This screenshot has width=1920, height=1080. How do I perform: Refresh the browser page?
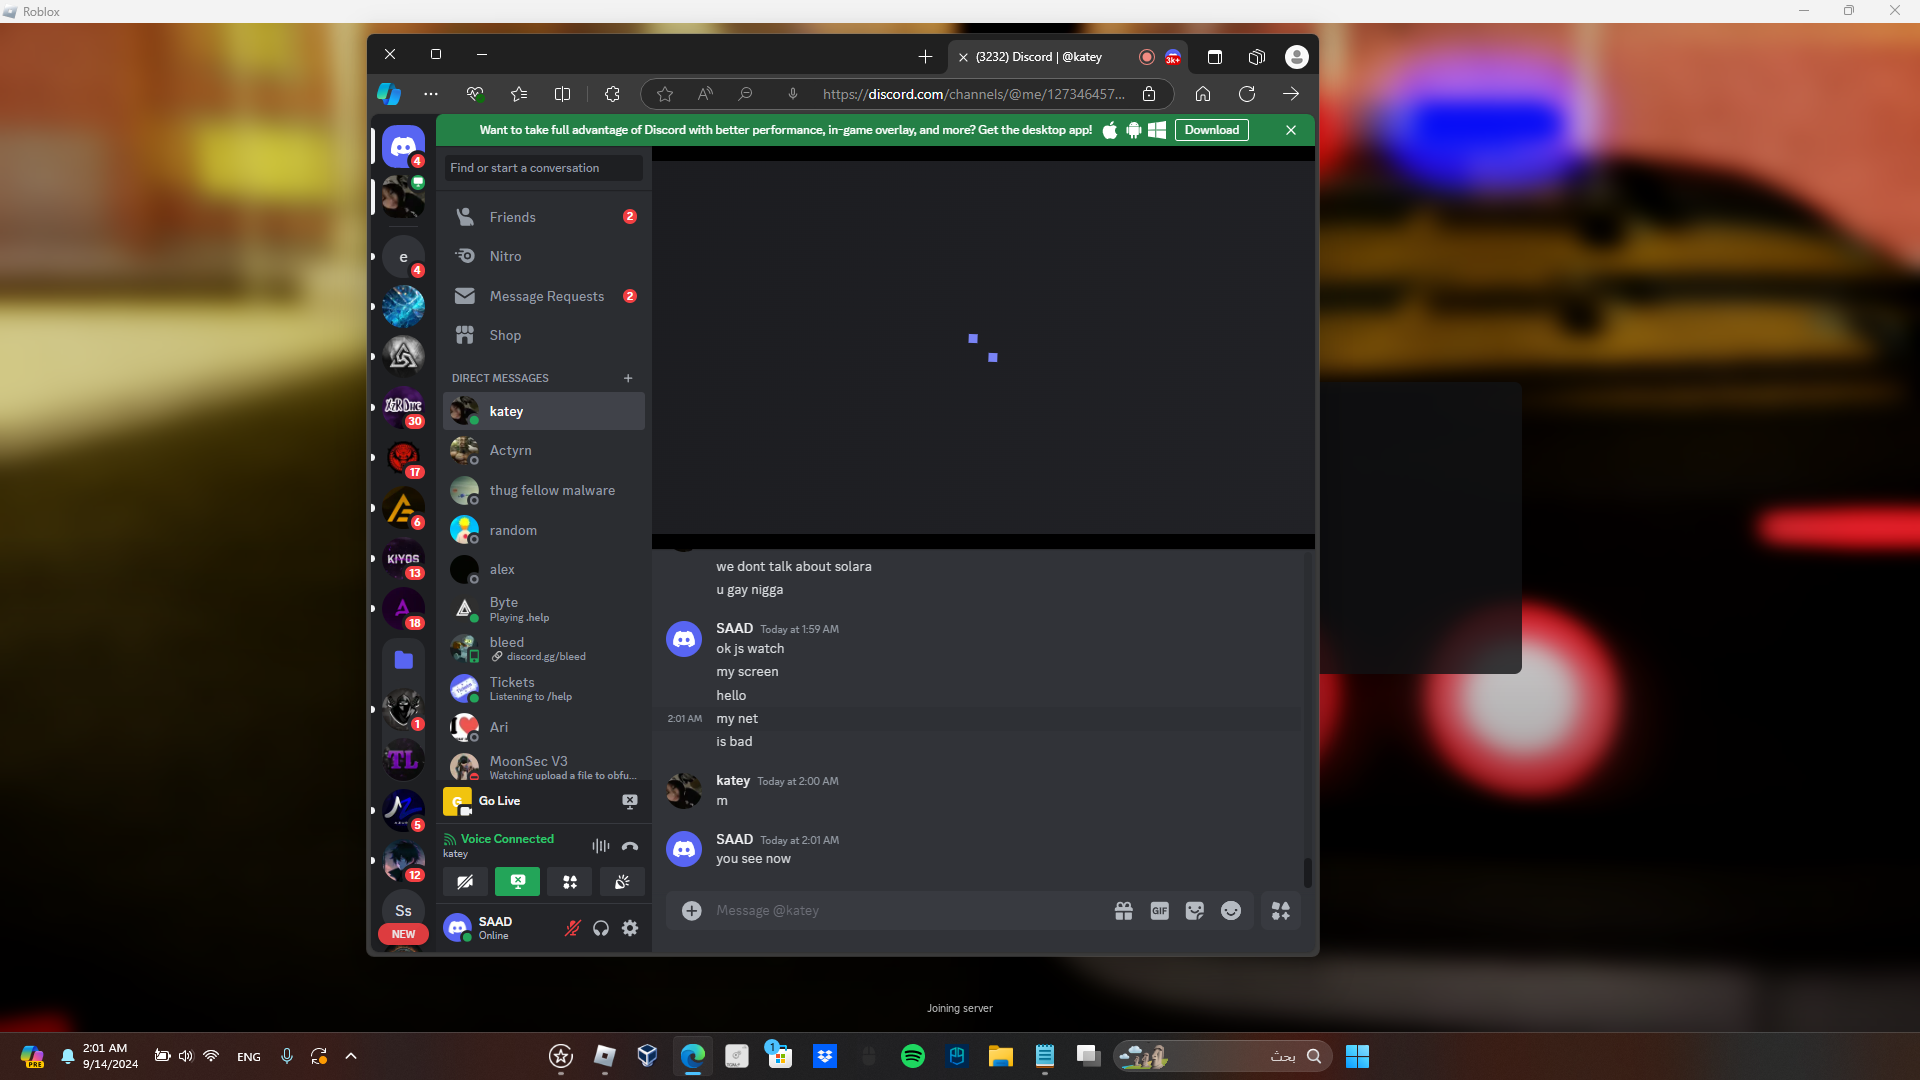(x=1247, y=94)
